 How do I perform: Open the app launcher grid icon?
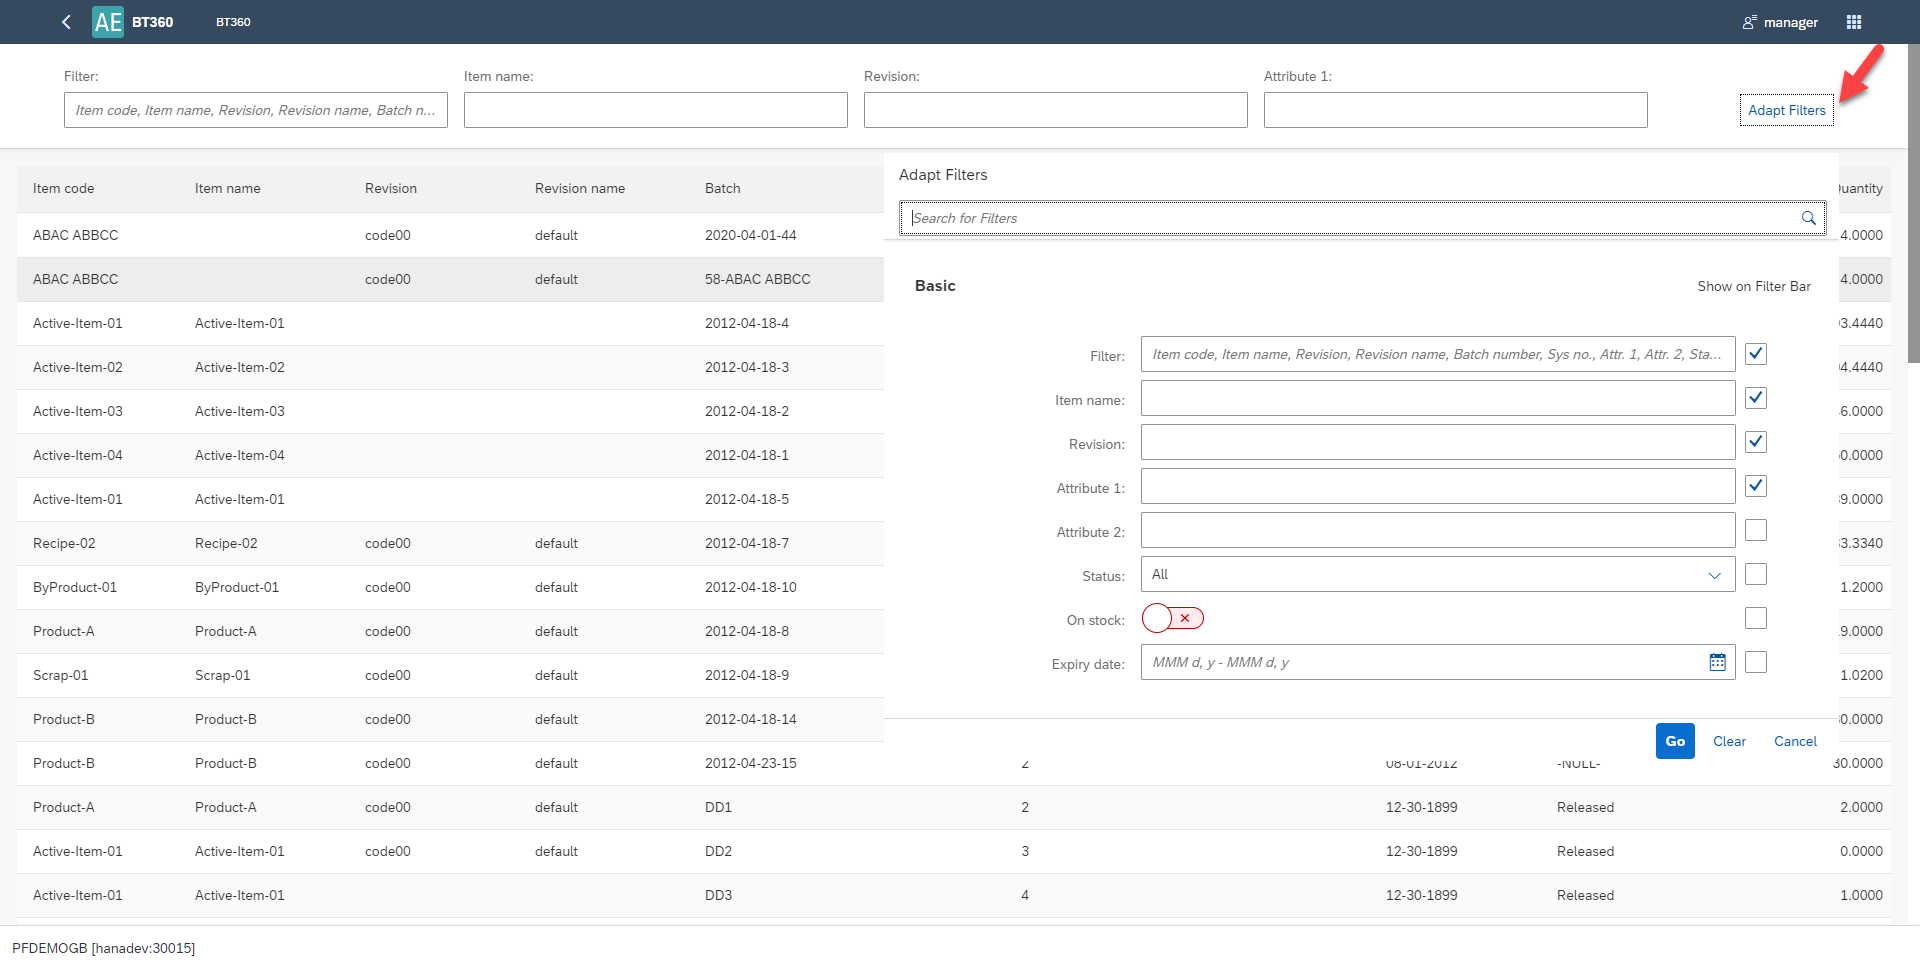(1853, 21)
